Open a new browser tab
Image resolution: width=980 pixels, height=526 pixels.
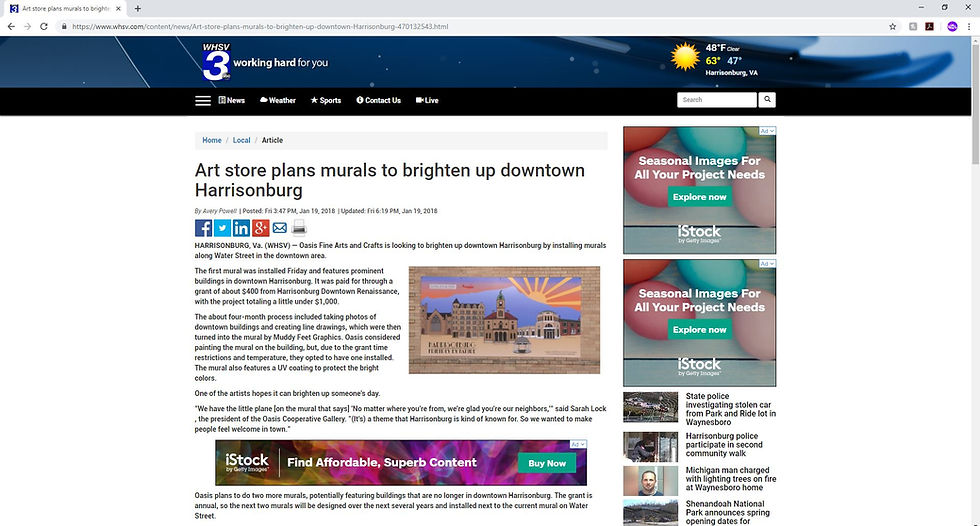click(x=138, y=9)
